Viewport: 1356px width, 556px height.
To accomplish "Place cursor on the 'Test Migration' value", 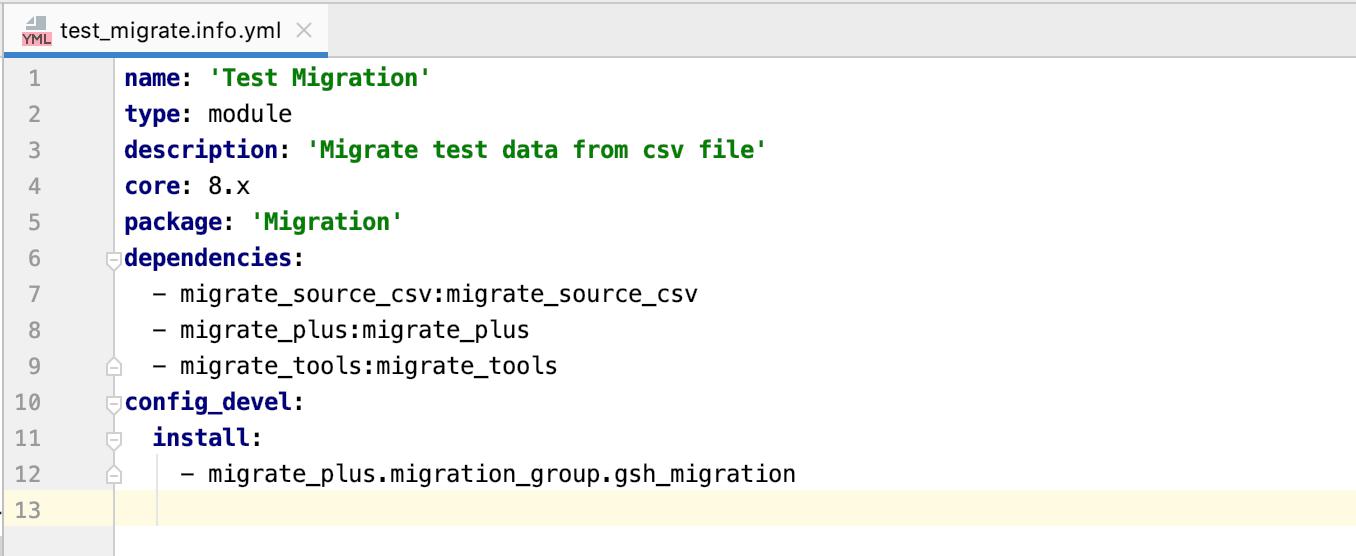I will pyautogui.click(x=320, y=78).
